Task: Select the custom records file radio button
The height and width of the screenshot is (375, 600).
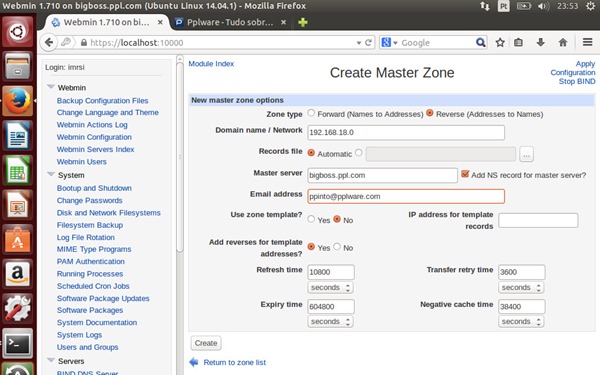Action: click(359, 153)
